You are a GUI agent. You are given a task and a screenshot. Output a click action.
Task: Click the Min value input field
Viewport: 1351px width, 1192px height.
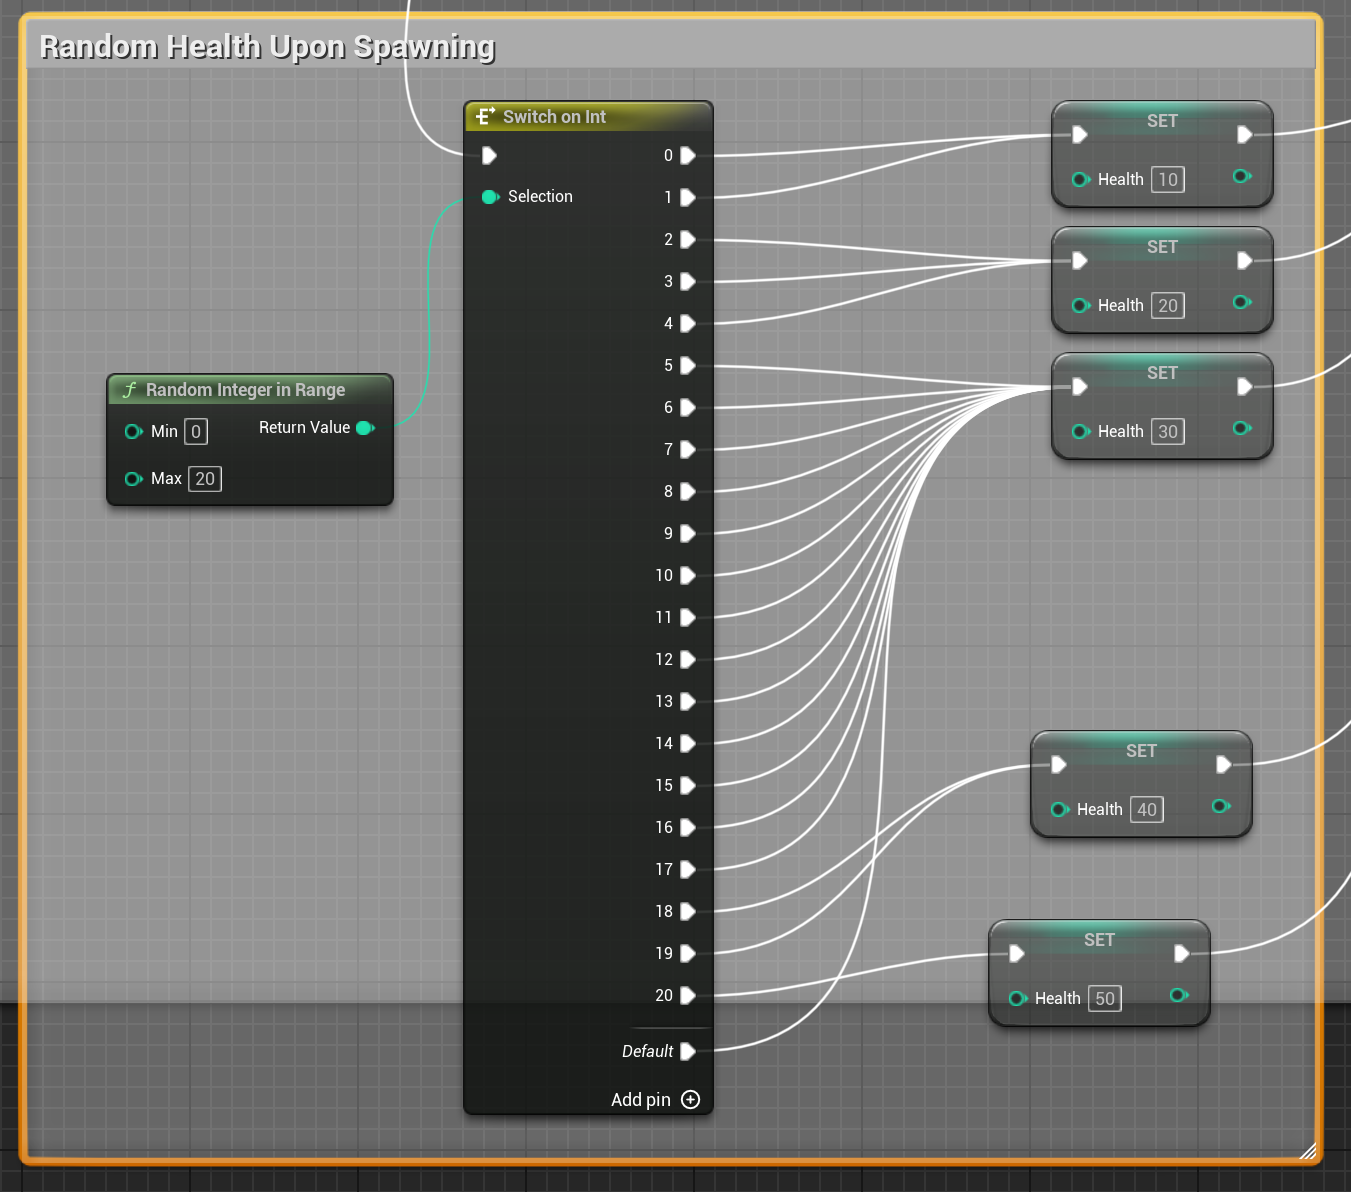click(x=196, y=432)
